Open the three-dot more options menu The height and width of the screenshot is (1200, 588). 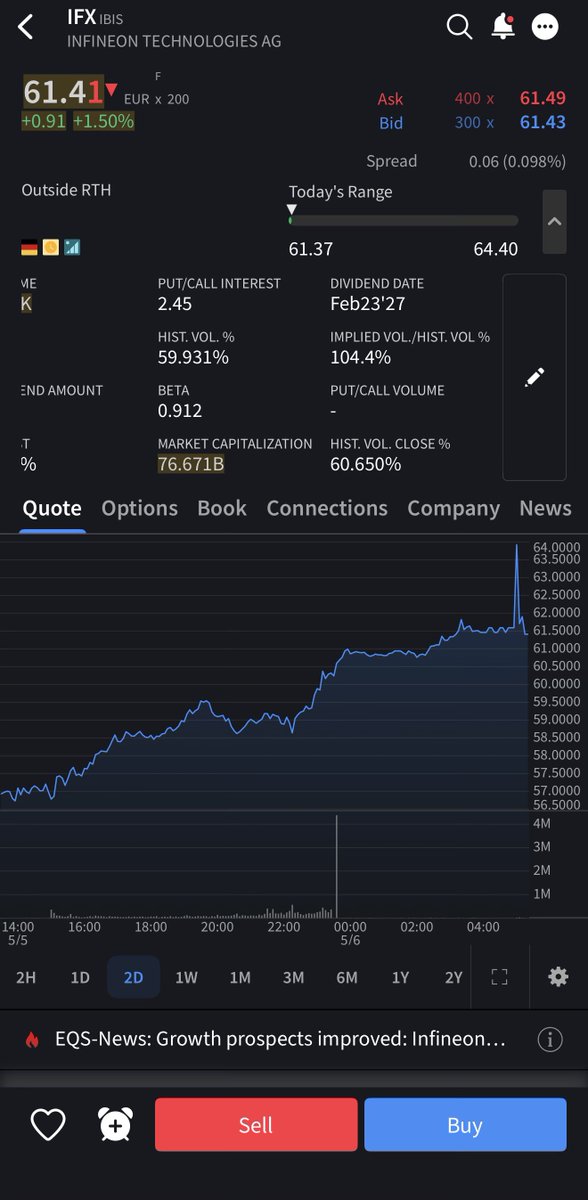[545, 27]
